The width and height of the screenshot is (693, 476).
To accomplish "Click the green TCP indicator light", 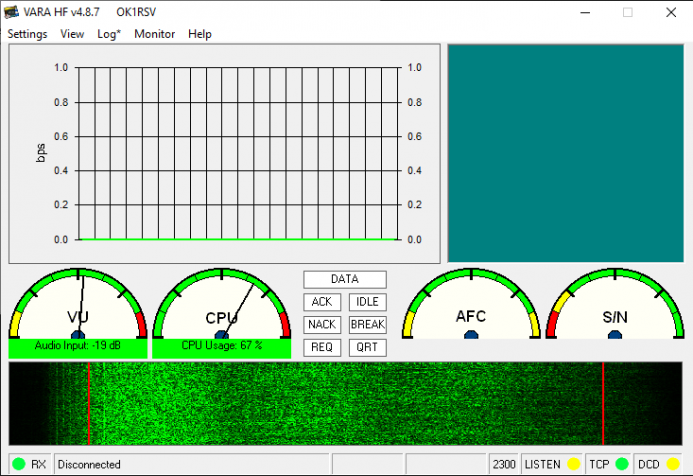I will (x=622, y=464).
